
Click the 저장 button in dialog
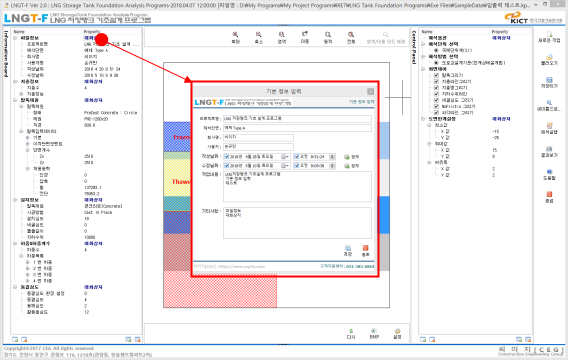(348, 250)
